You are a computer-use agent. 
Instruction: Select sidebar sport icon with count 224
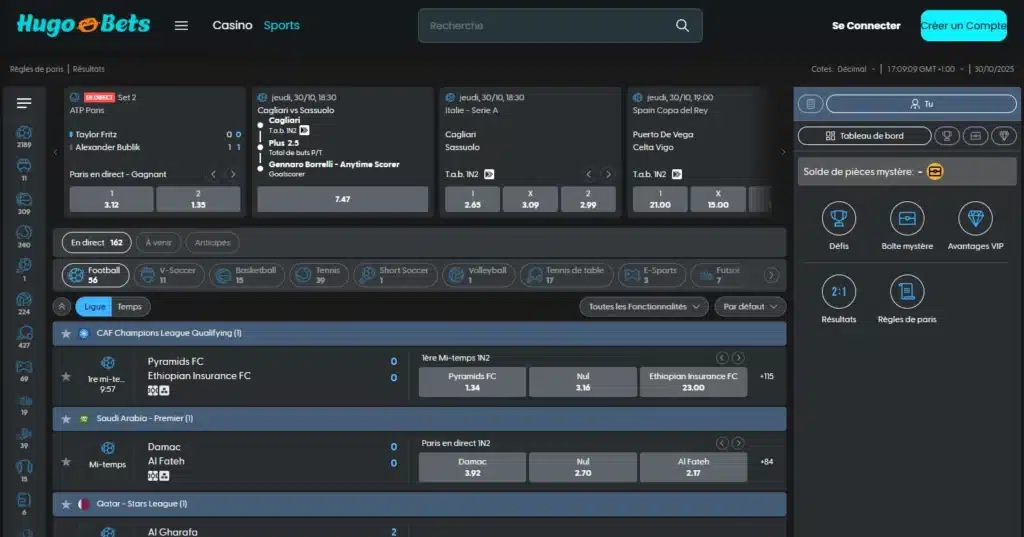[x=24, y=304]
